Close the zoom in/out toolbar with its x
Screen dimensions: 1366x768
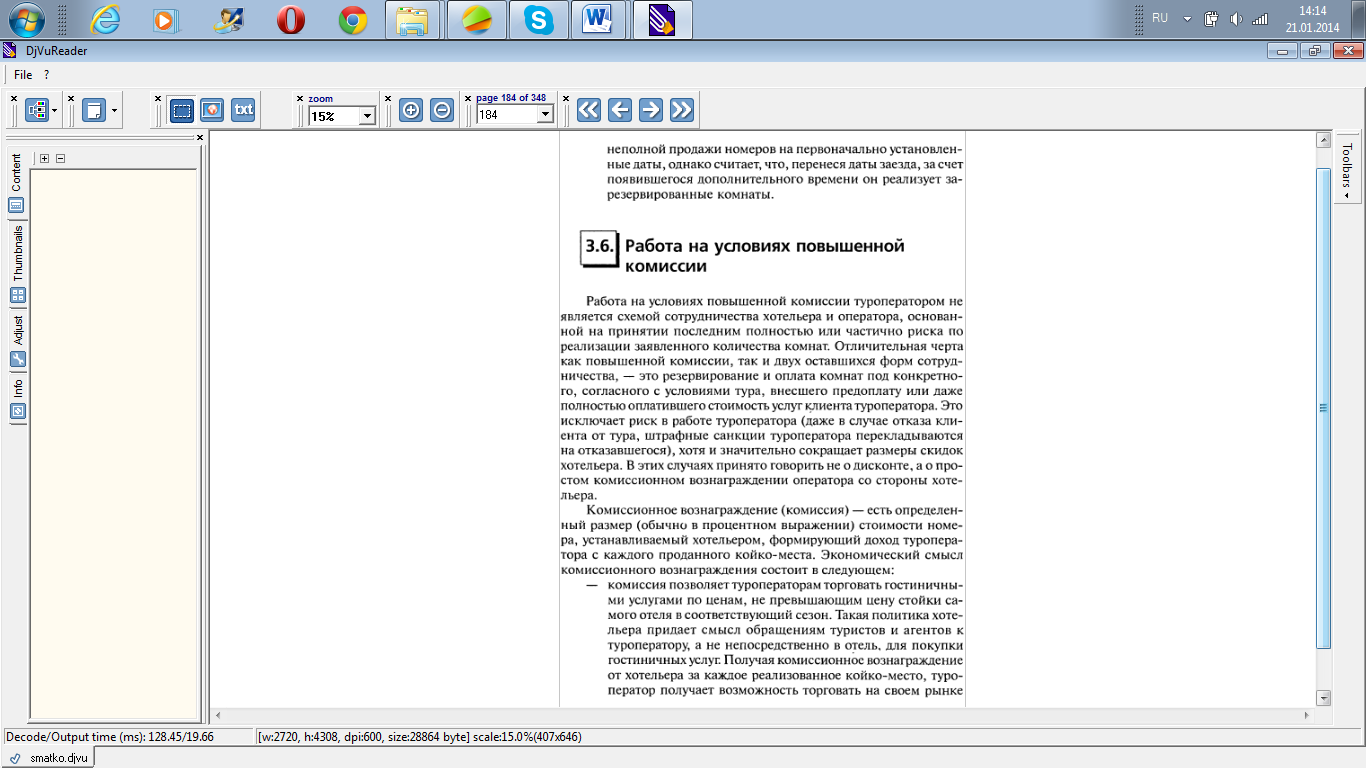point(388,98)
